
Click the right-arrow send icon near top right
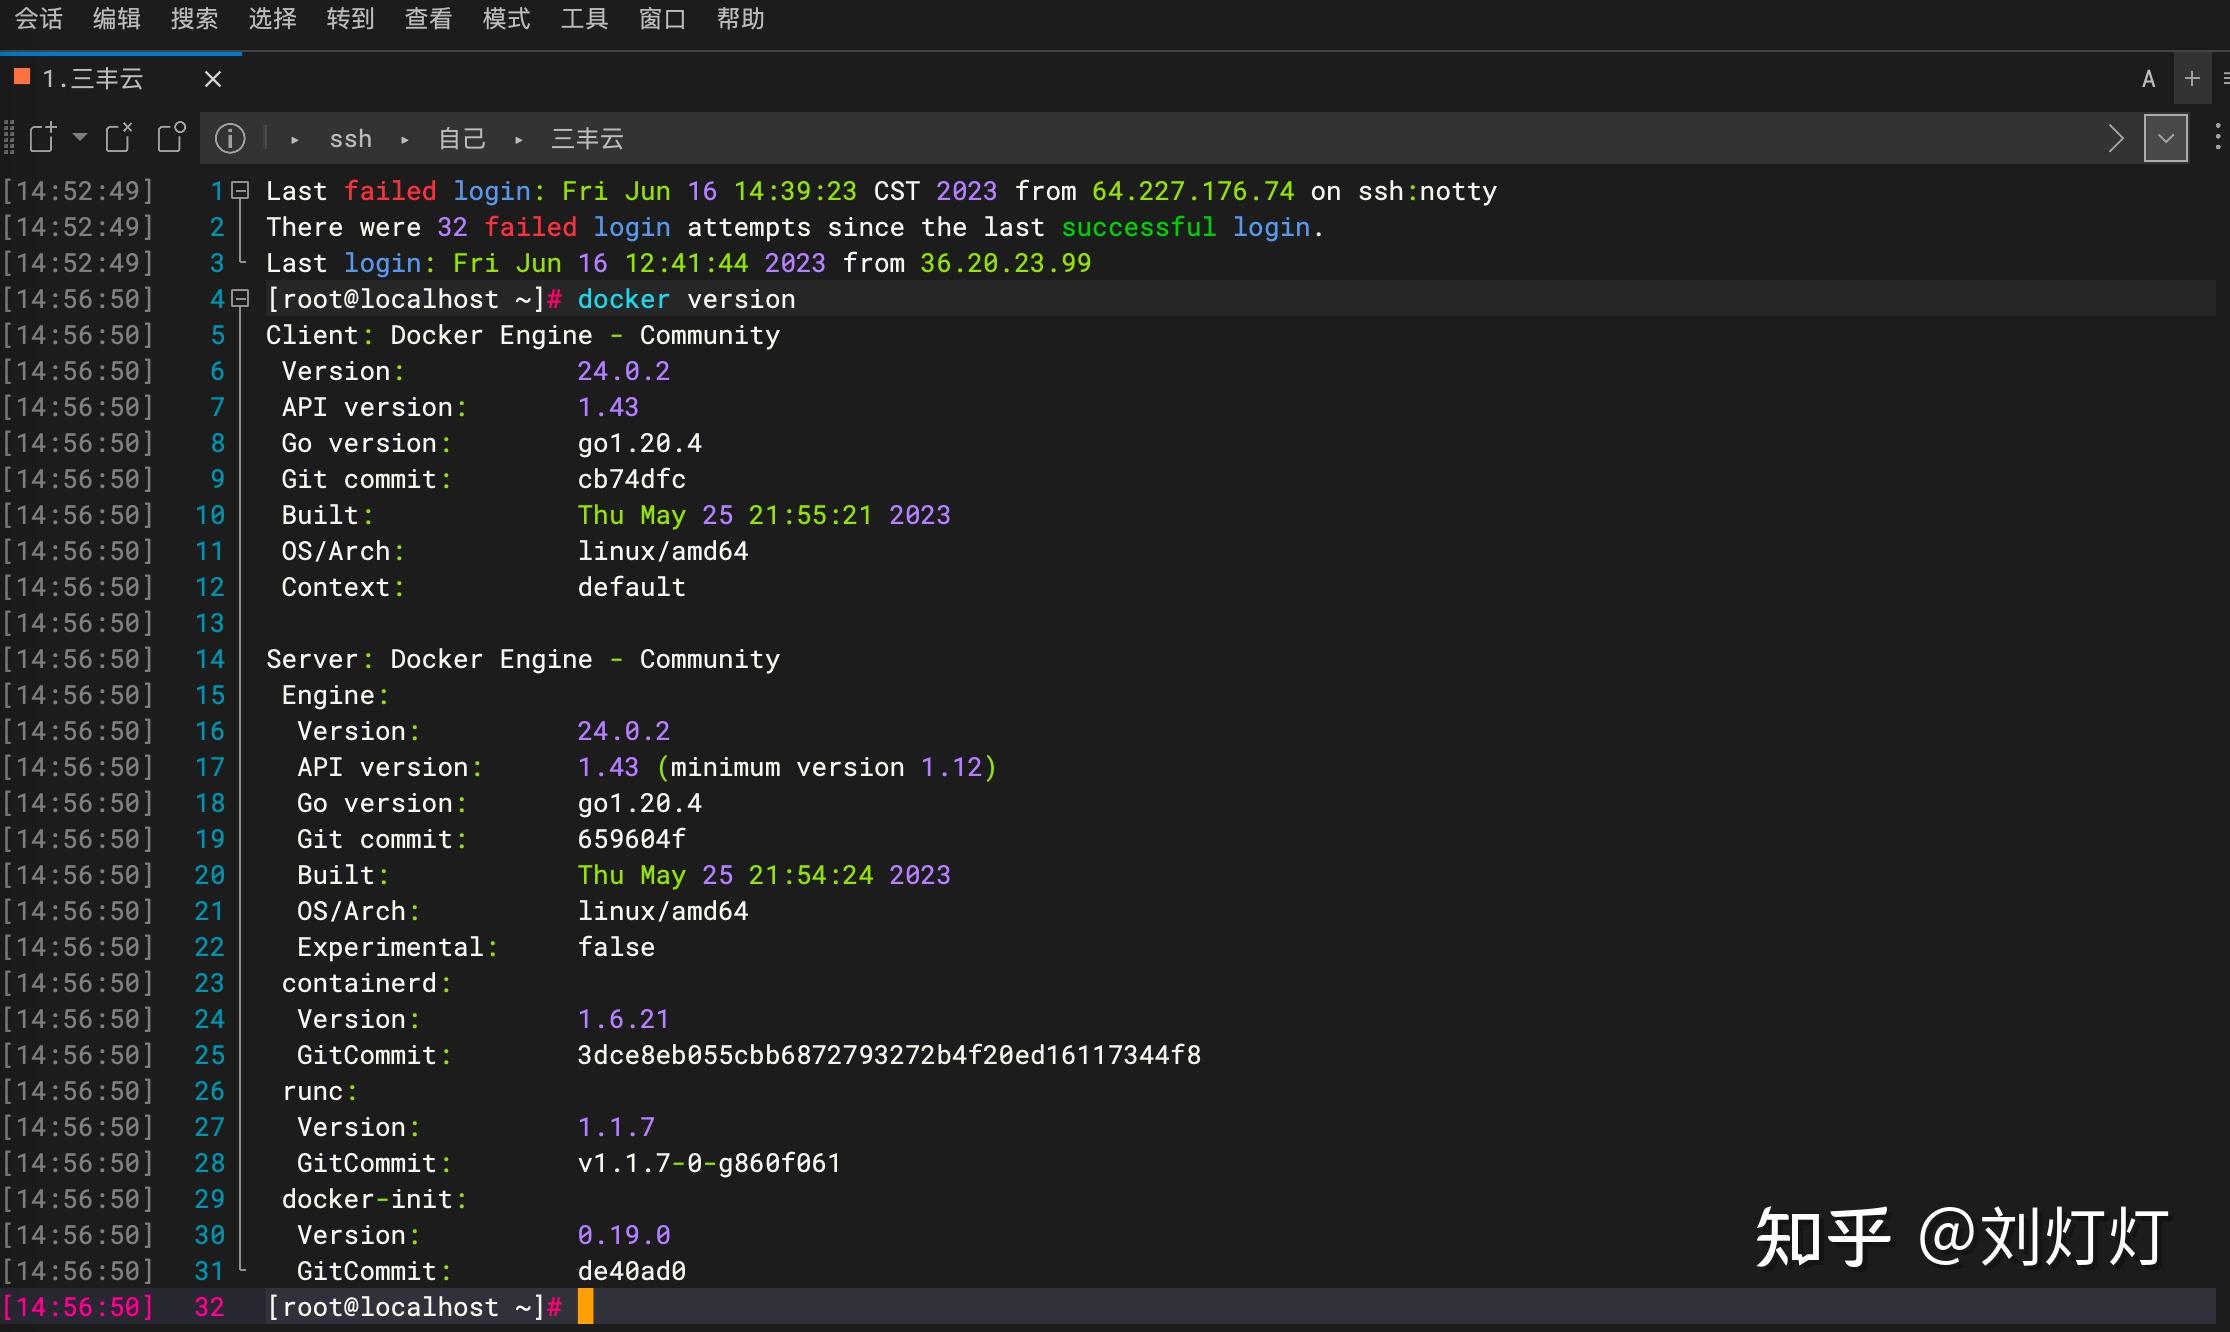[x=2115, y=137]
